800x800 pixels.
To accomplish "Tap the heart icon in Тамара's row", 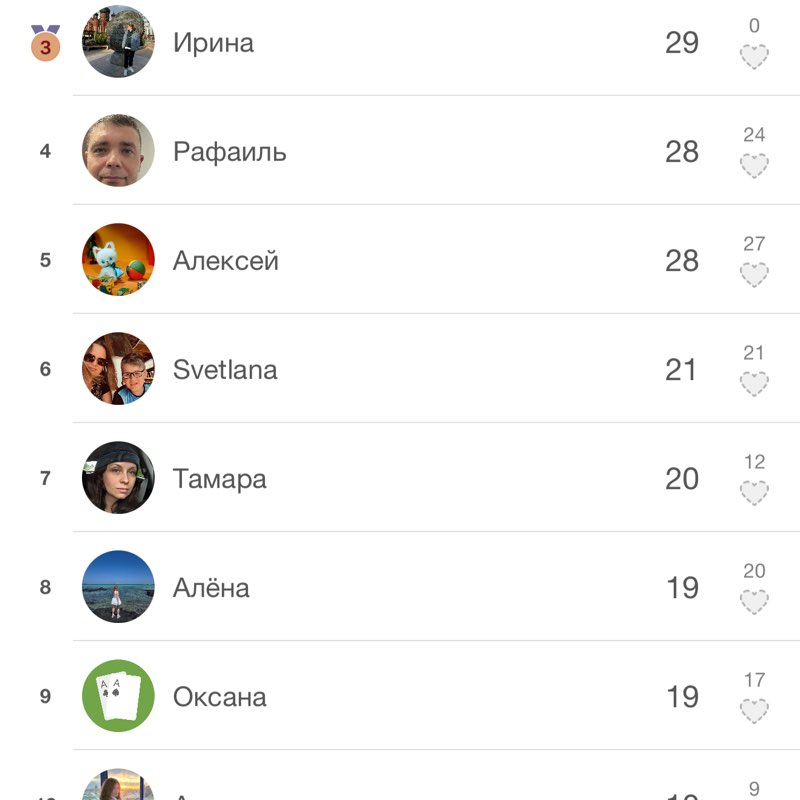I will coord(754,493).
